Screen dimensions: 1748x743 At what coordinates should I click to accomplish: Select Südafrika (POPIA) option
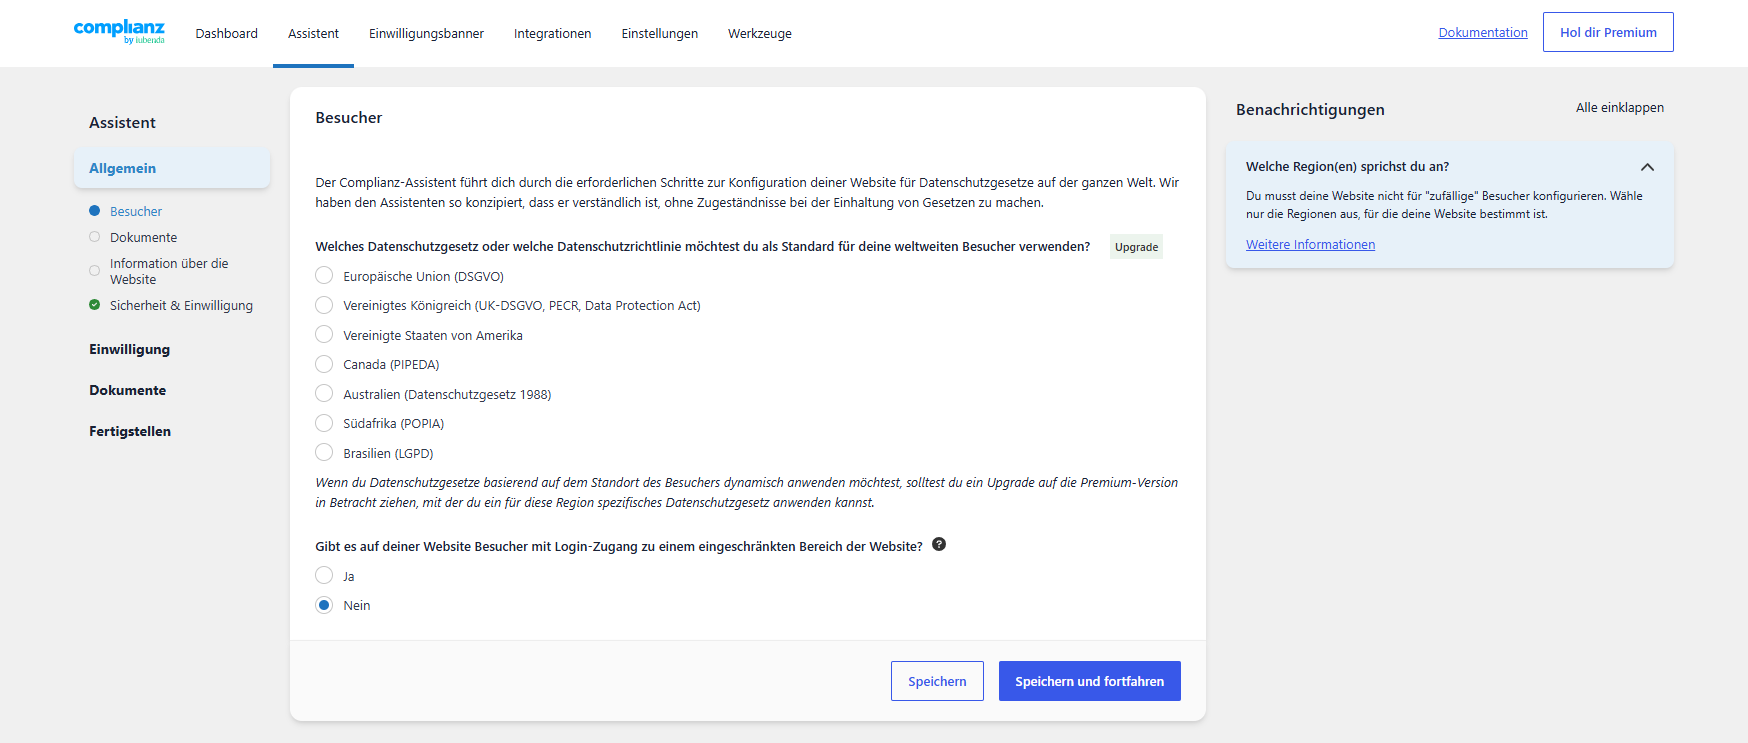324,423
